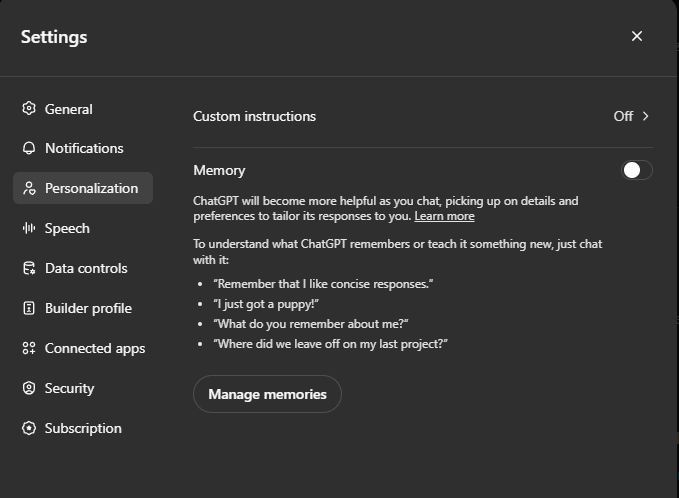Click the Data controls database icon
Screen dimensions: 679x498
(29, 268)
